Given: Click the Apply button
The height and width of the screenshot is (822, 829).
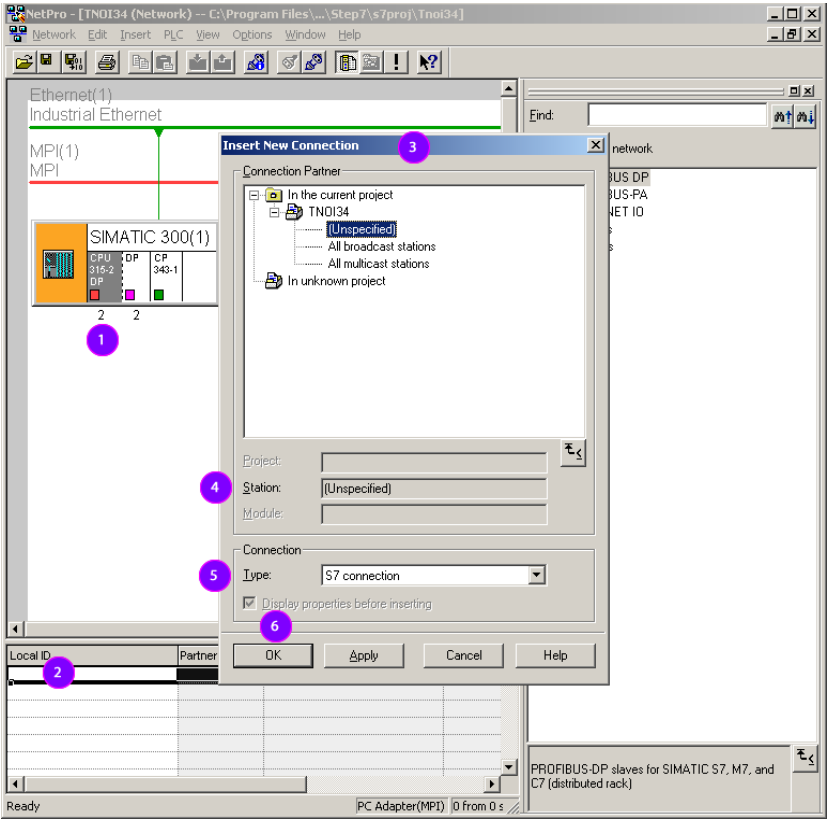Looking at the screenshot, I should click(x=364, y=655).
